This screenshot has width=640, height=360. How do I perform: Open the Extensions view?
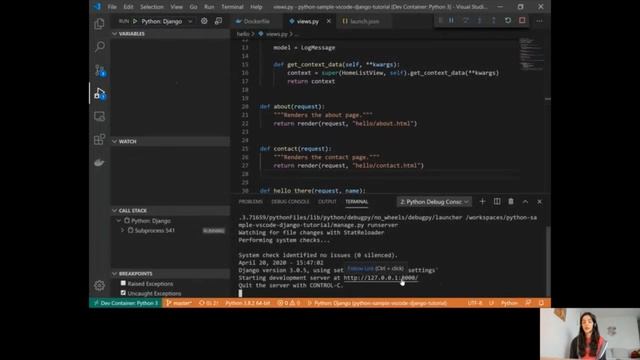click(99, 140)
